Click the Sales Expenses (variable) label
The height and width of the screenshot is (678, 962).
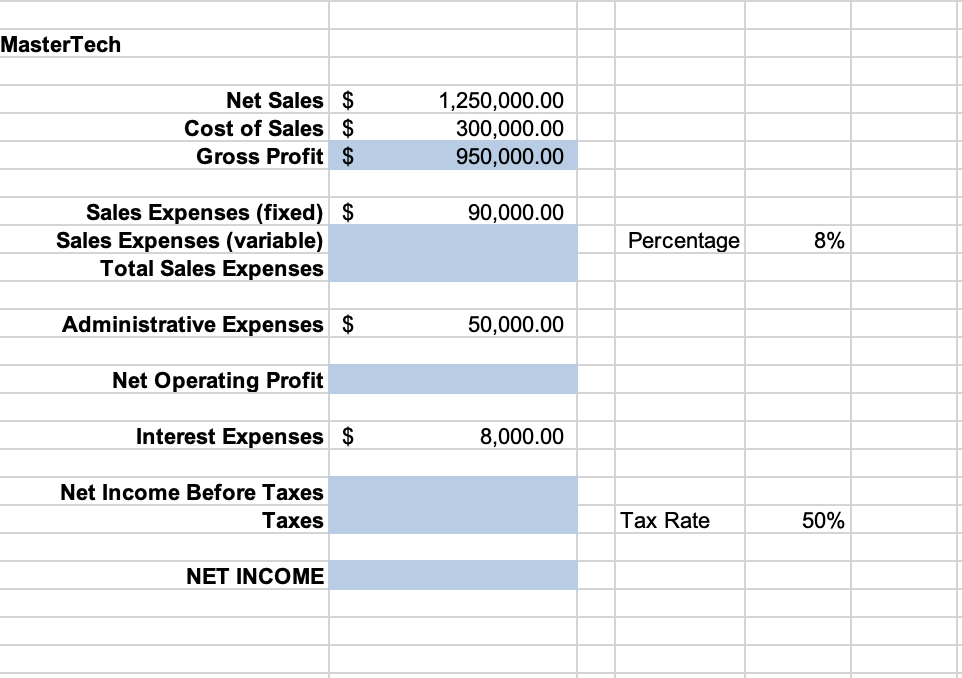pyautogui.click(x=190, y=241)
